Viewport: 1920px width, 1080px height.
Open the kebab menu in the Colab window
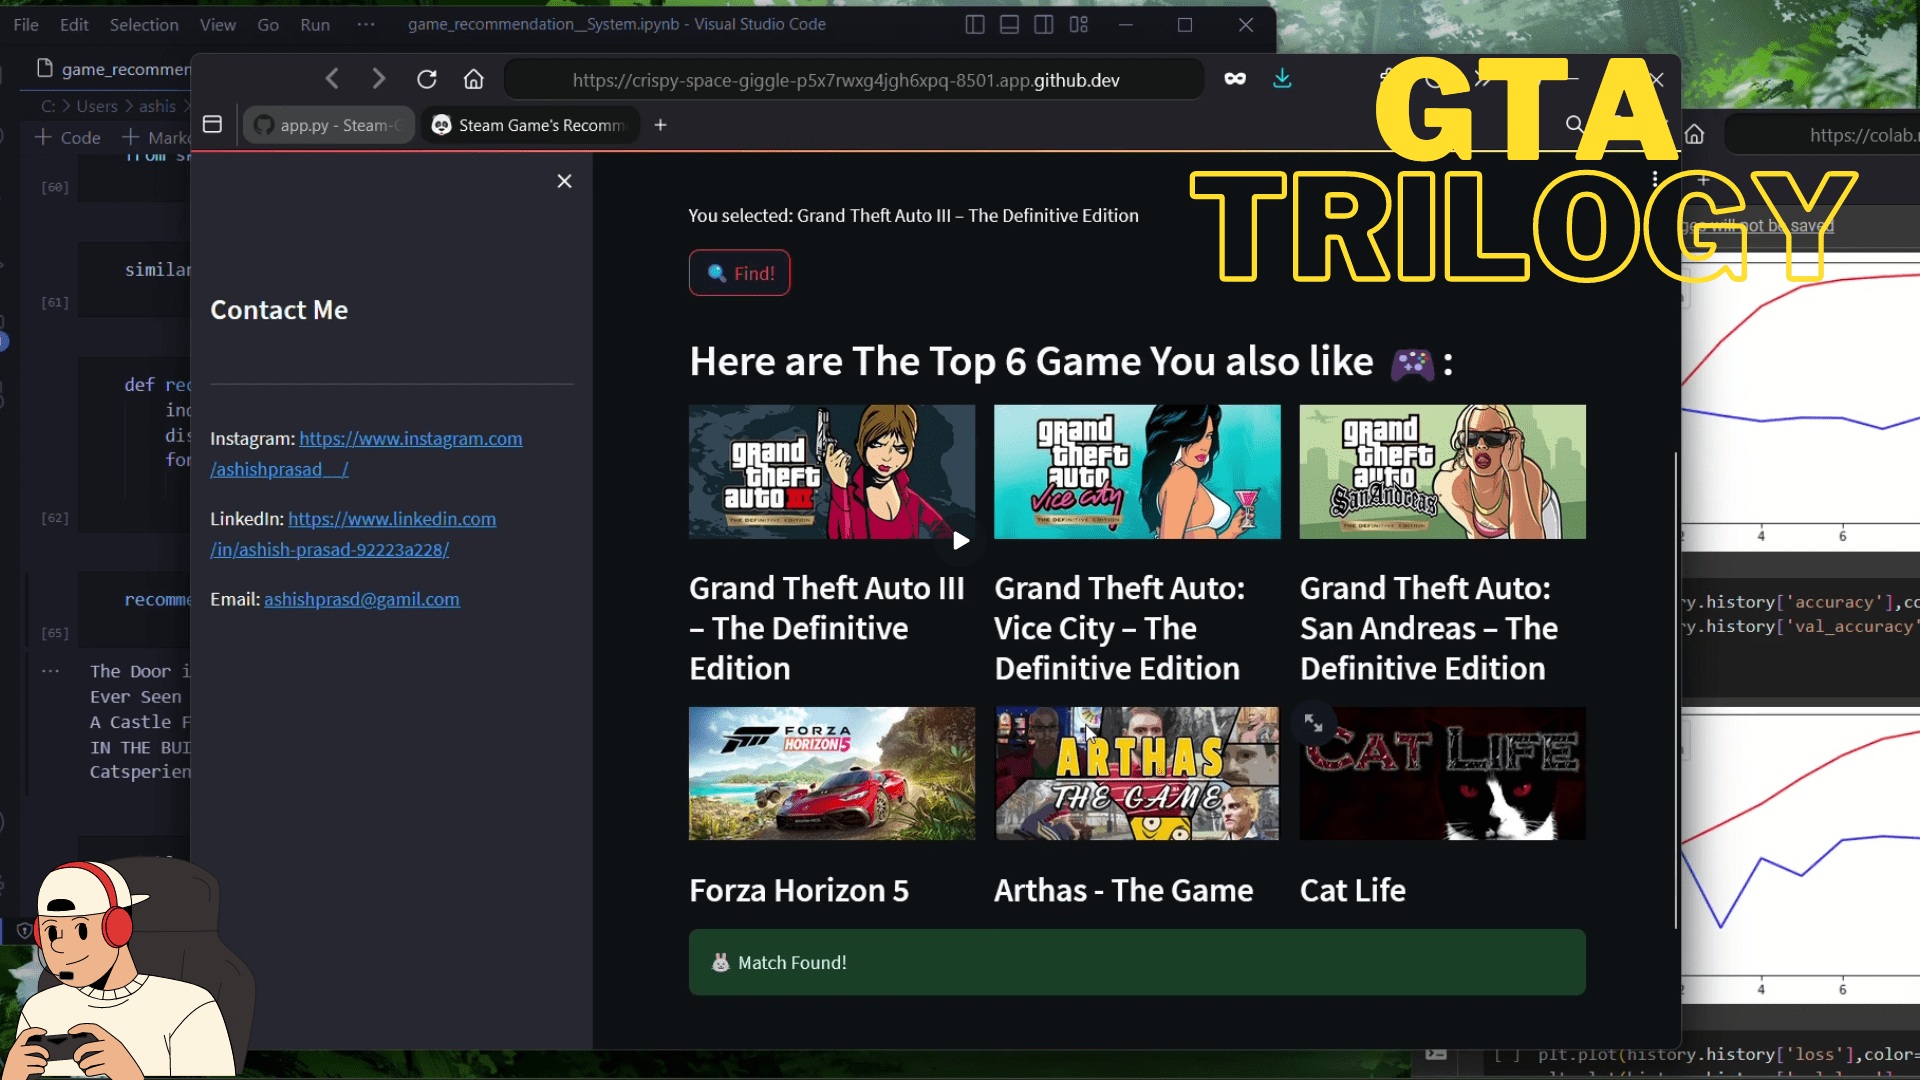point(1655,178)
